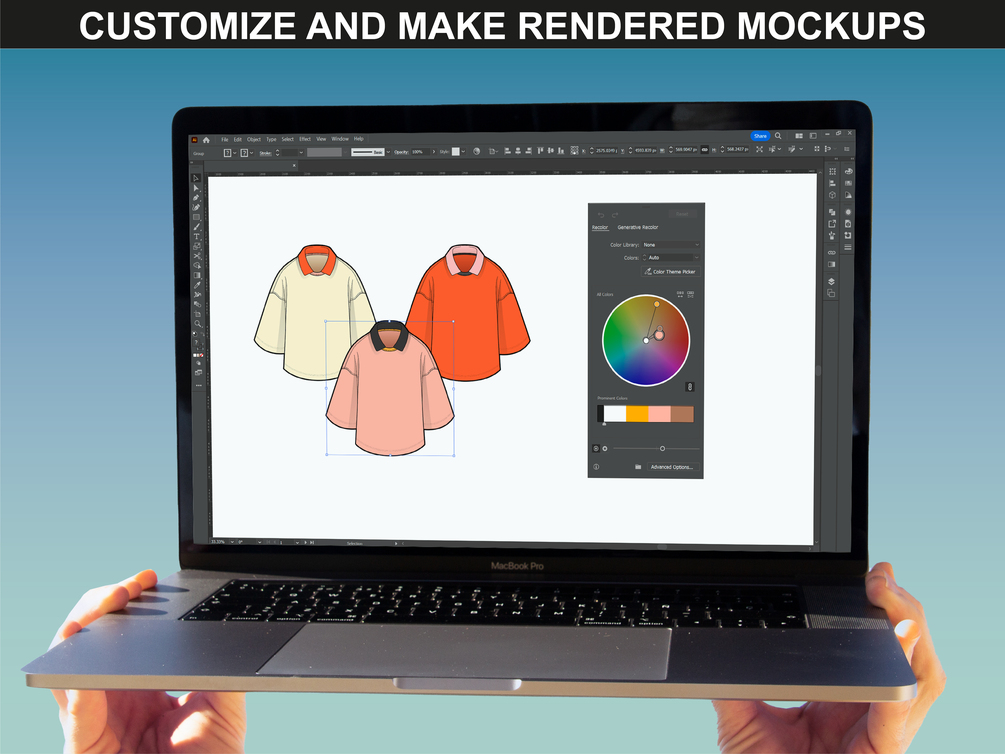The height and width of the screenshot is (754, 1005).
Task: Select the Paintbrush tool
Action: point(197,226)
